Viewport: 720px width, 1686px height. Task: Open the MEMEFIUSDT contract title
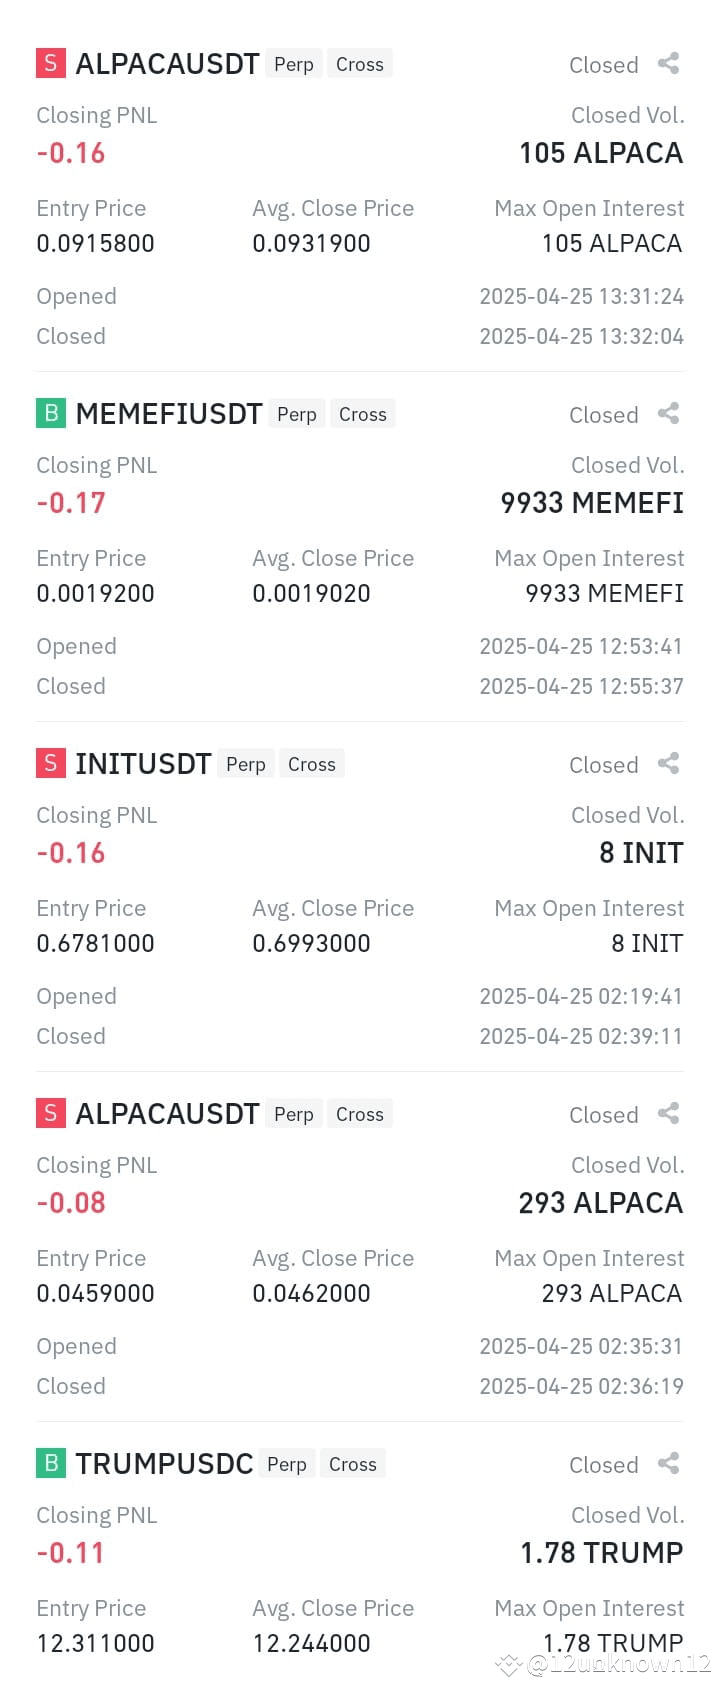(169, 414)
